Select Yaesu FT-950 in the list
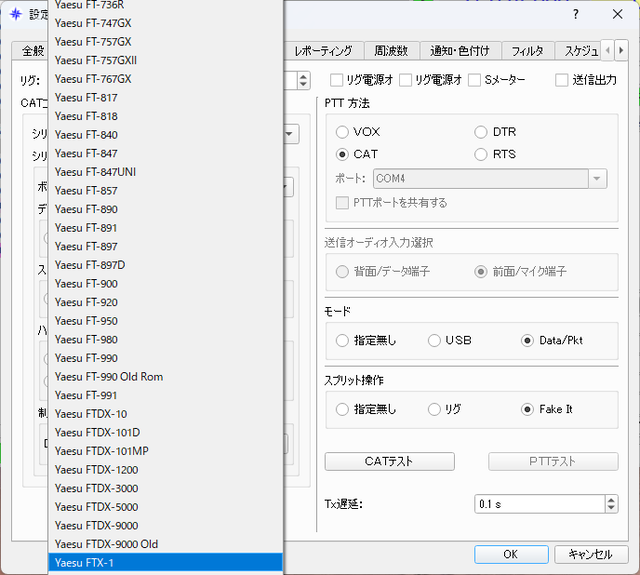This screenshot has width=640, height=575. (x=165, y=321)
